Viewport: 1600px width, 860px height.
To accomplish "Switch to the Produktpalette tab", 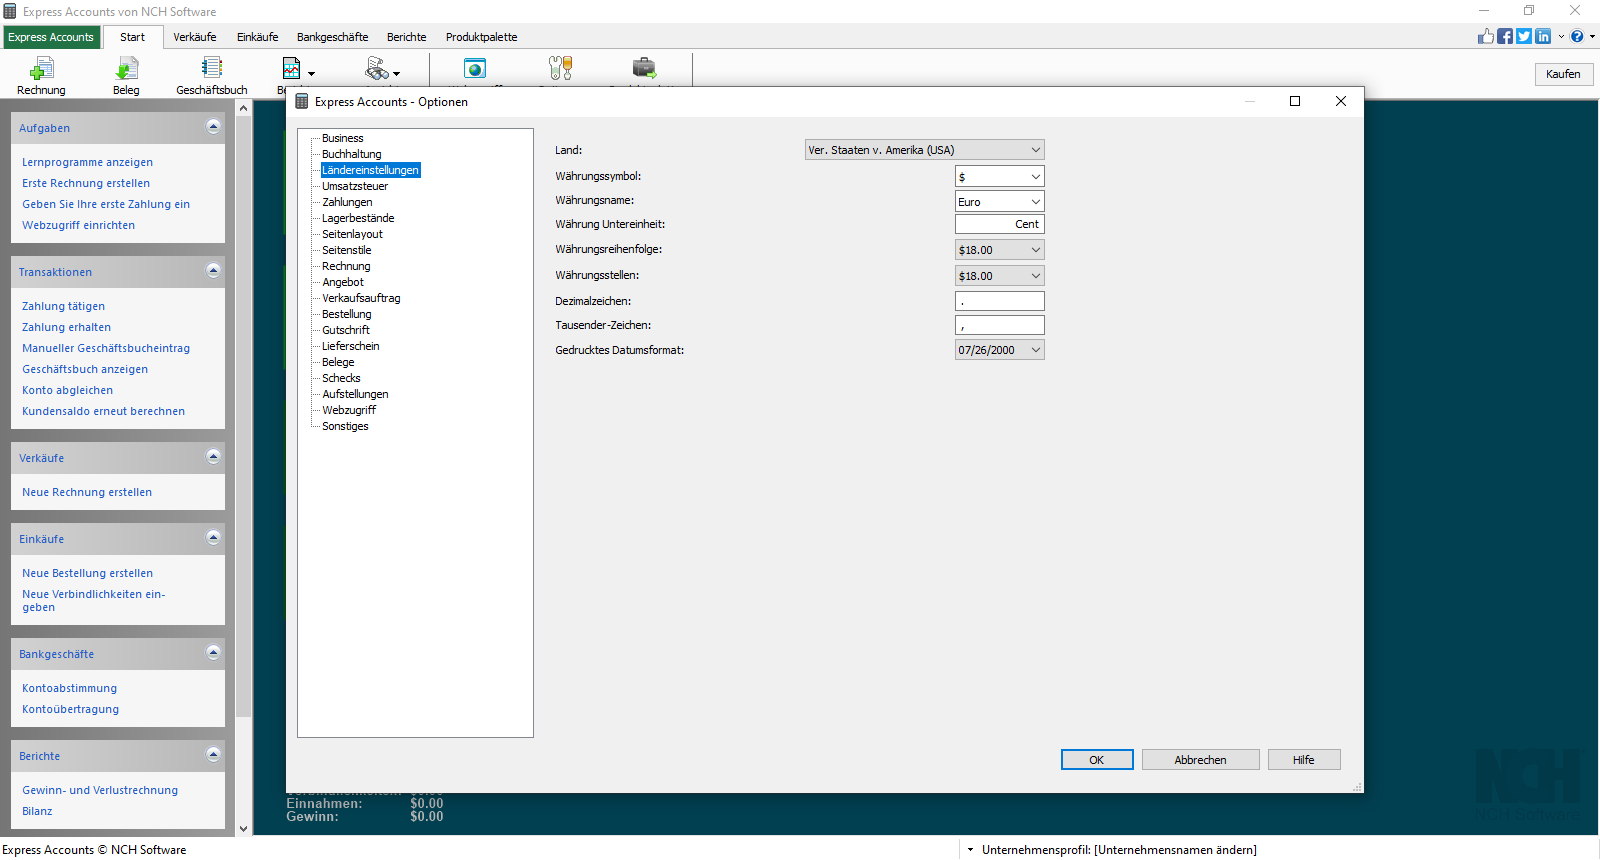I will [x=482, y=37].
